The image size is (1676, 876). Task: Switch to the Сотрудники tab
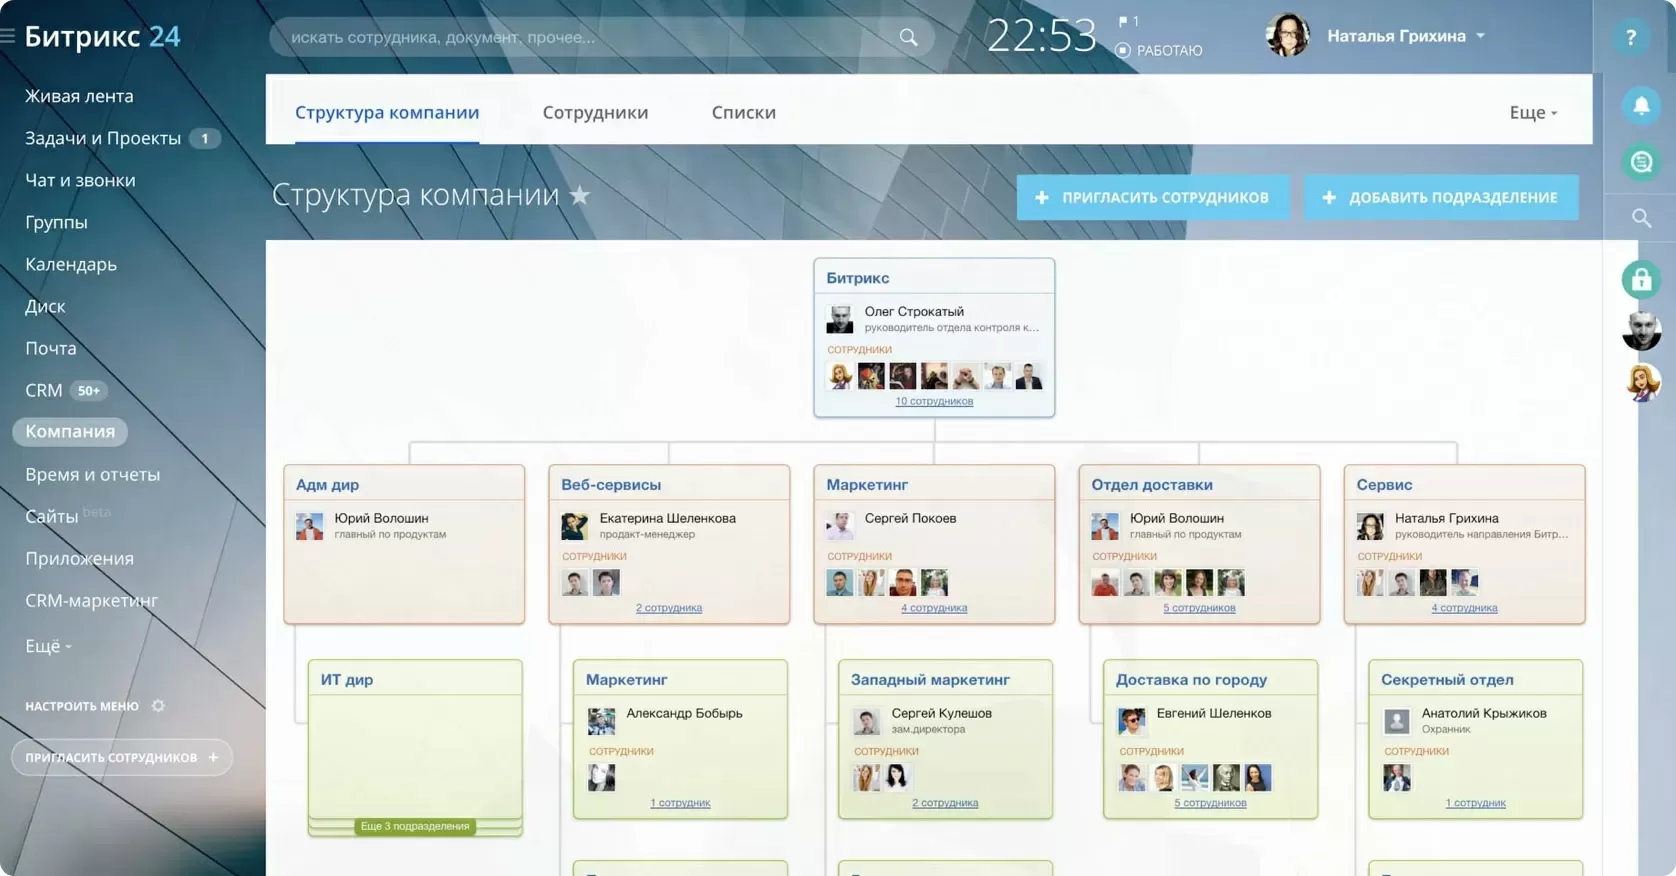(595, 112)
